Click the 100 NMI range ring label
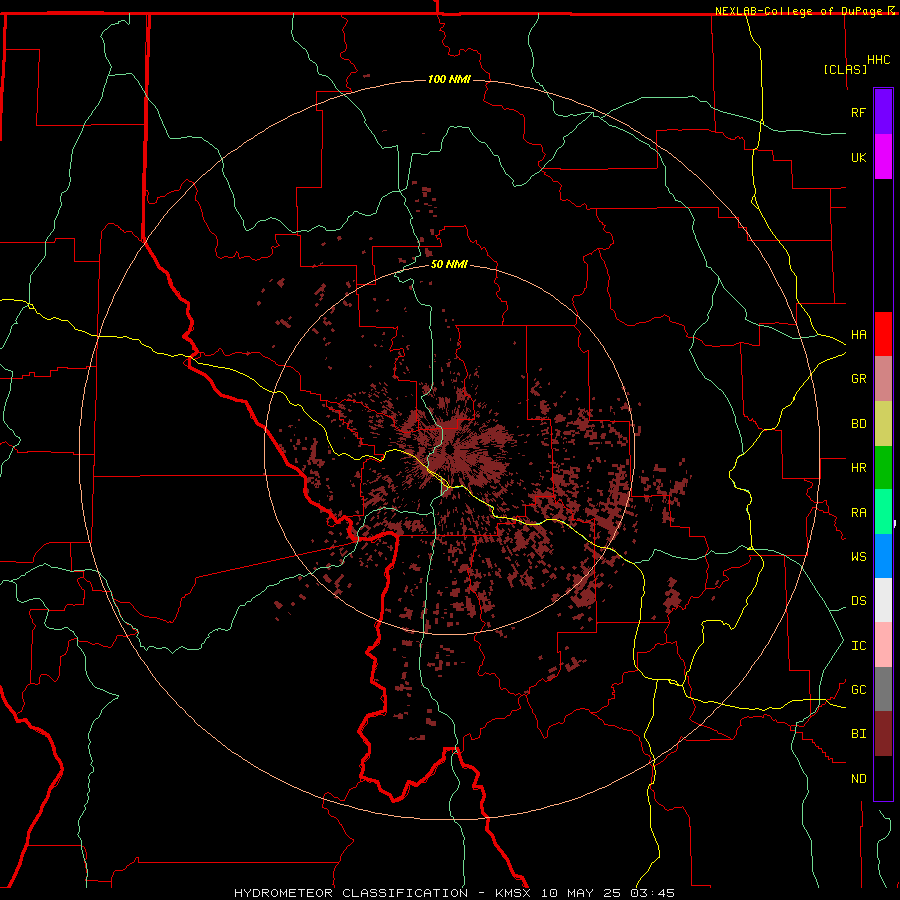Viewport: 900px width, 900px height. [x=449, y=79]
